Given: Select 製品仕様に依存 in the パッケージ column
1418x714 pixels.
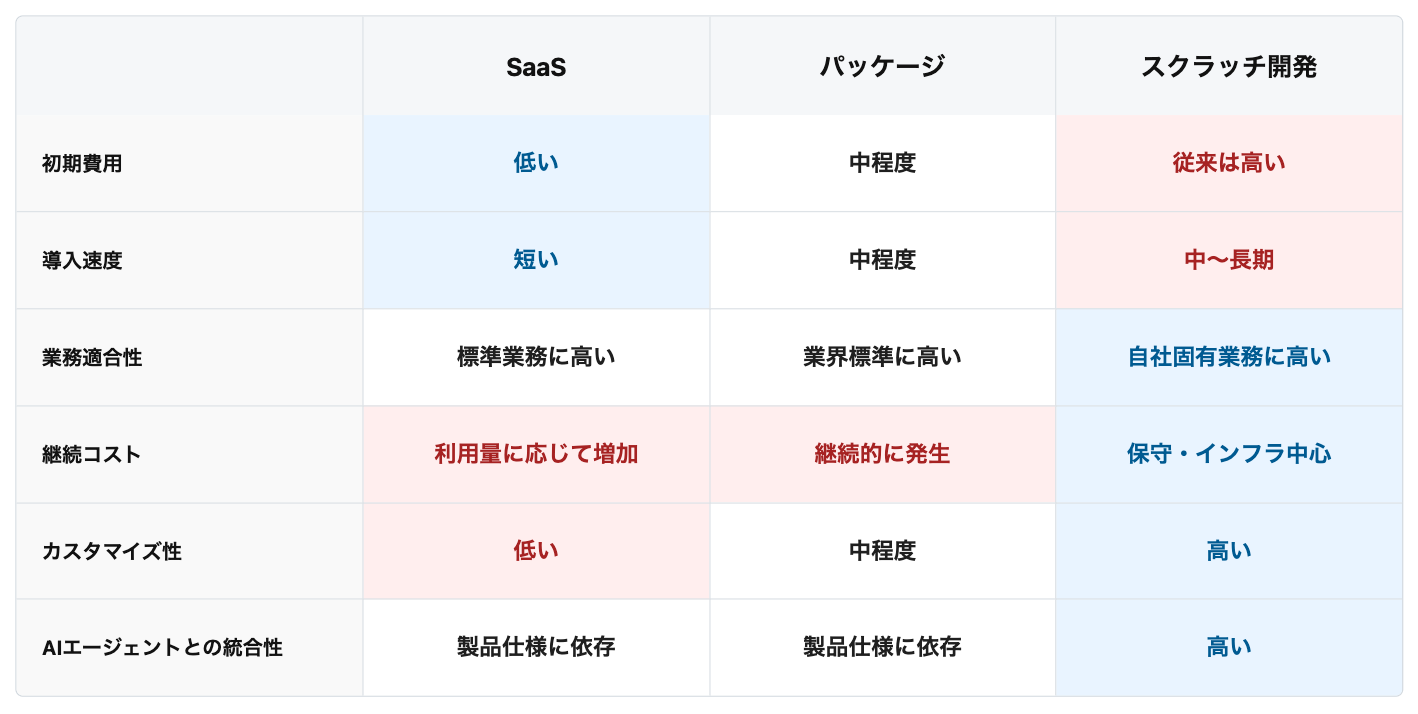Looking at the screenshot, I should click(882, 647).
